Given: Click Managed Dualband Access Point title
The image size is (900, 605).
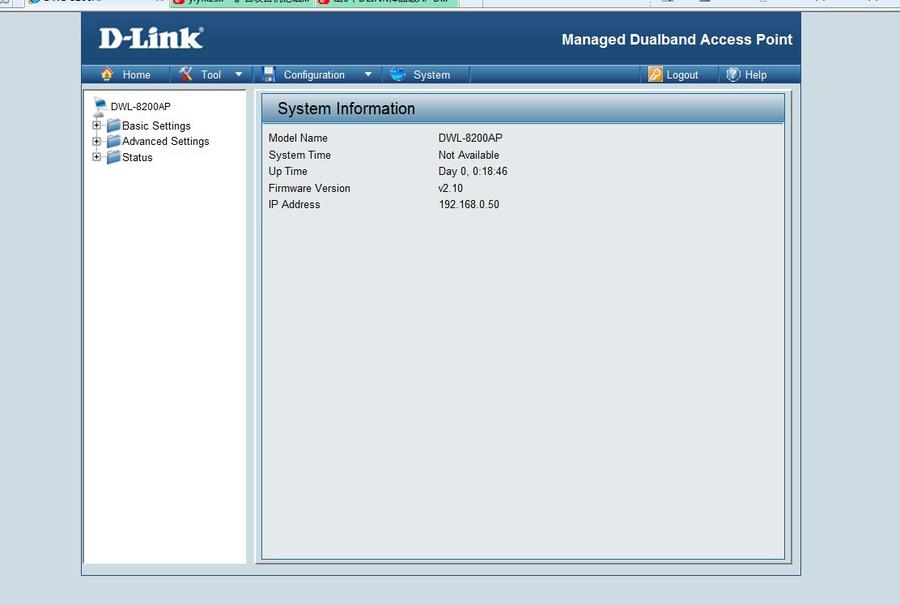Looking at the screenshot, I should (x=677, y=40).
